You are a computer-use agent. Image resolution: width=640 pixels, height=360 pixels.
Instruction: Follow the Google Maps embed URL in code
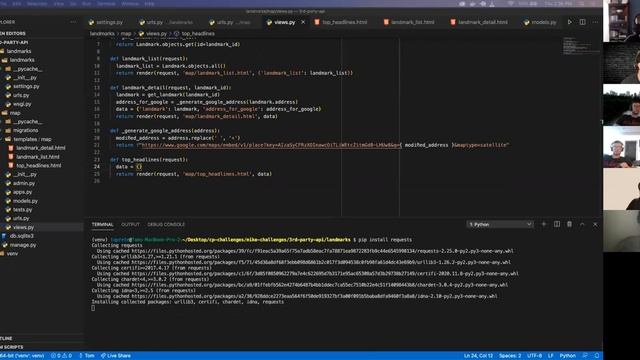point(271,145)
